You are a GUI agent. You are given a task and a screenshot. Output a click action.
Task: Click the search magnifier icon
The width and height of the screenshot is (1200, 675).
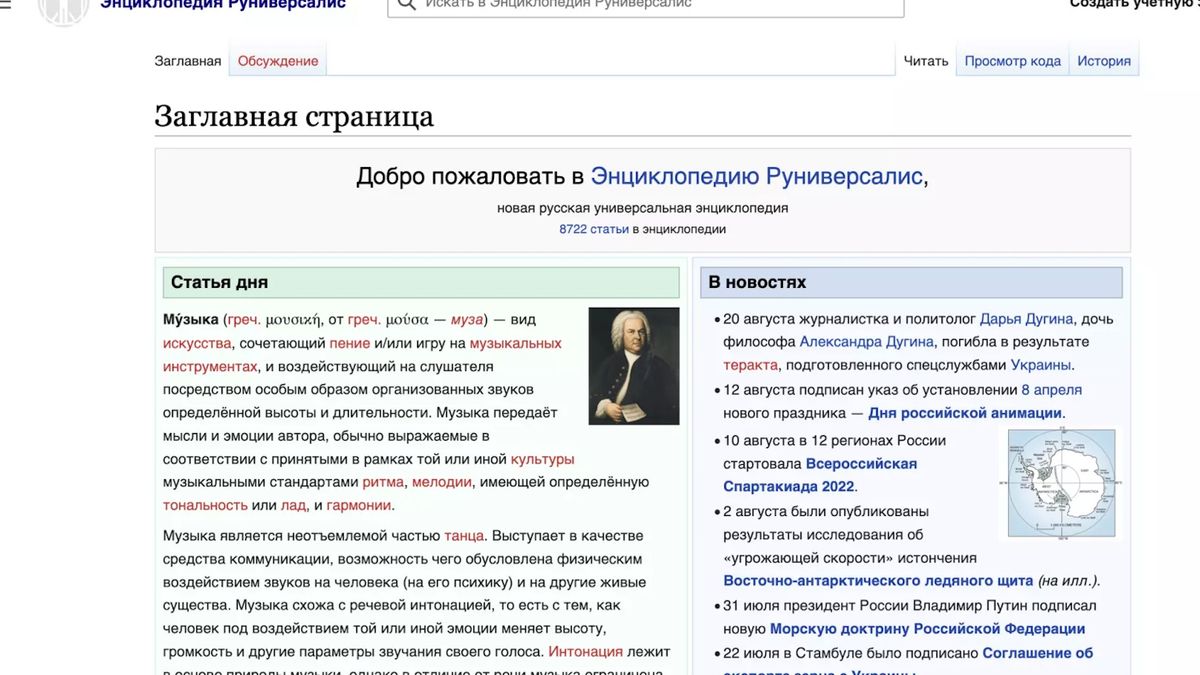click(x=406, y=4)
